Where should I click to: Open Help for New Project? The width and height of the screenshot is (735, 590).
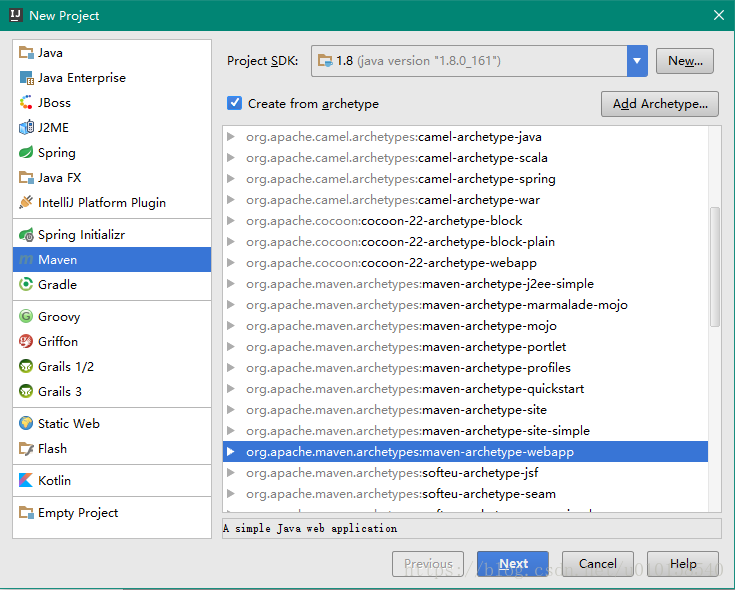(x=683, y=564)
